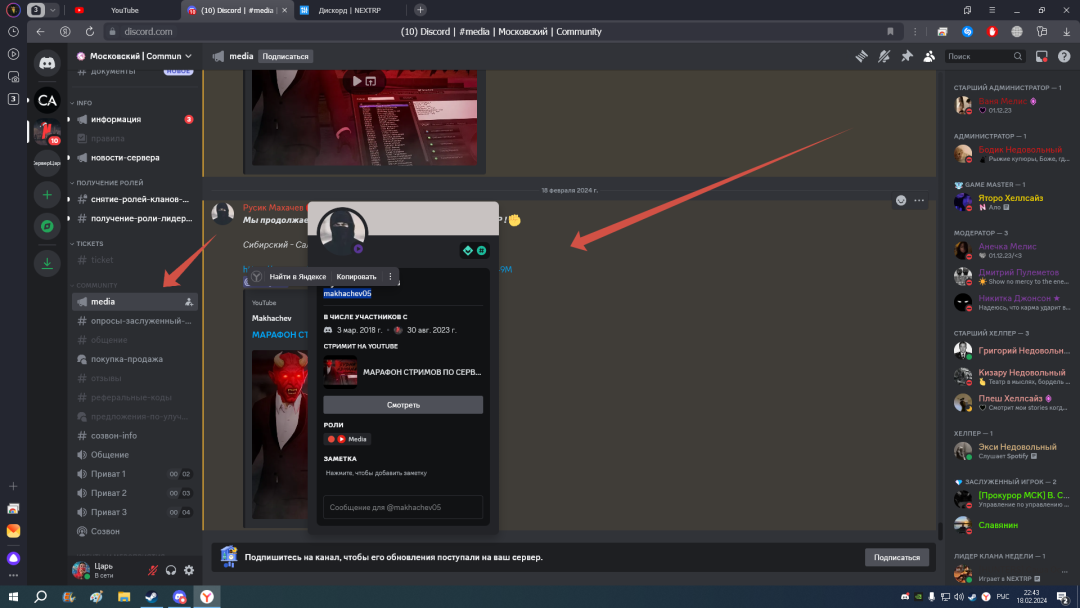
Task: Click Смотреть button in profile popup
Action: [x=403, y=405]
